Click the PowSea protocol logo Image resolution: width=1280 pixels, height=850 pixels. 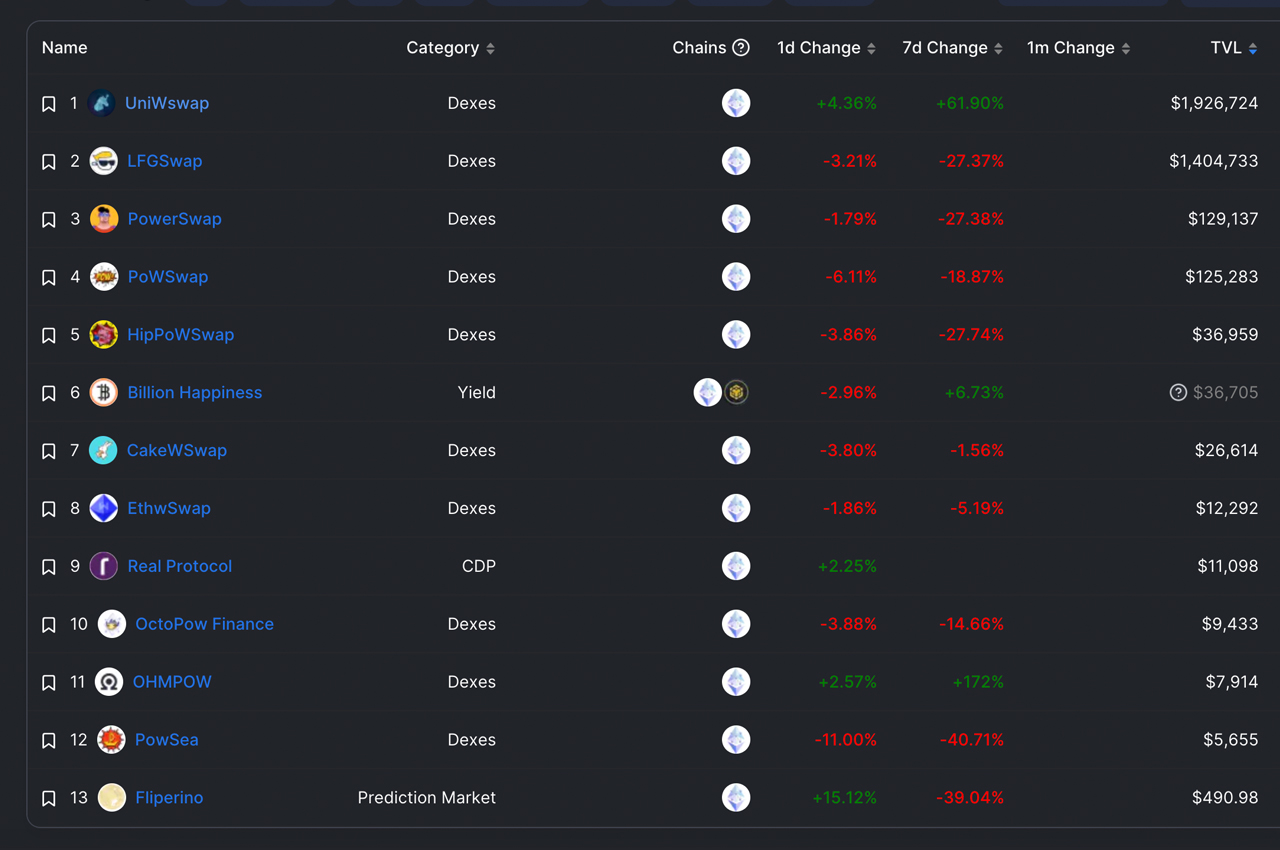(x=111, y=740)
